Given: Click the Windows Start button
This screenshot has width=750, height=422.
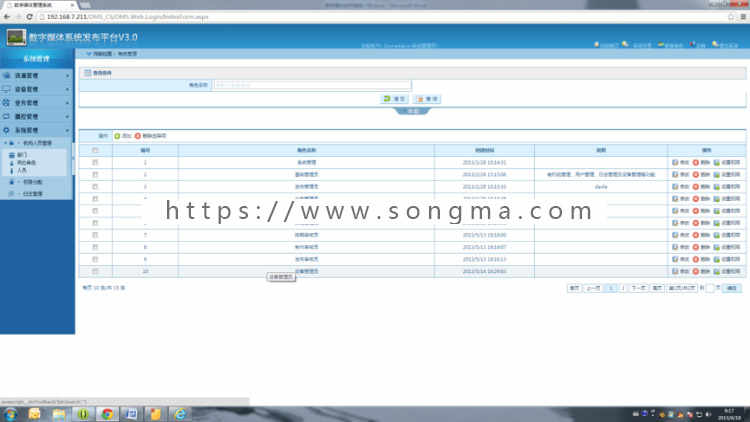Looking at the screenshot, I should (11, 414).
